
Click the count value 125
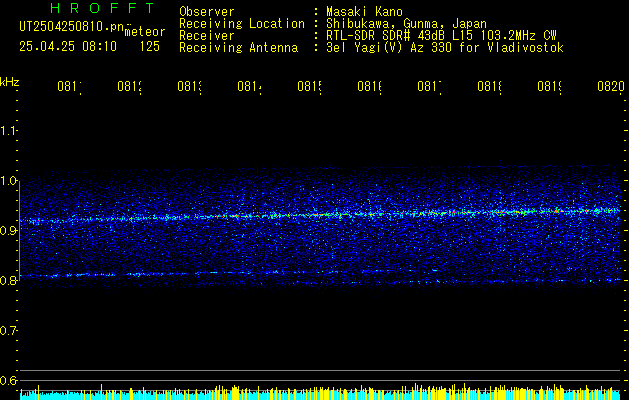(x=150, y=47)
